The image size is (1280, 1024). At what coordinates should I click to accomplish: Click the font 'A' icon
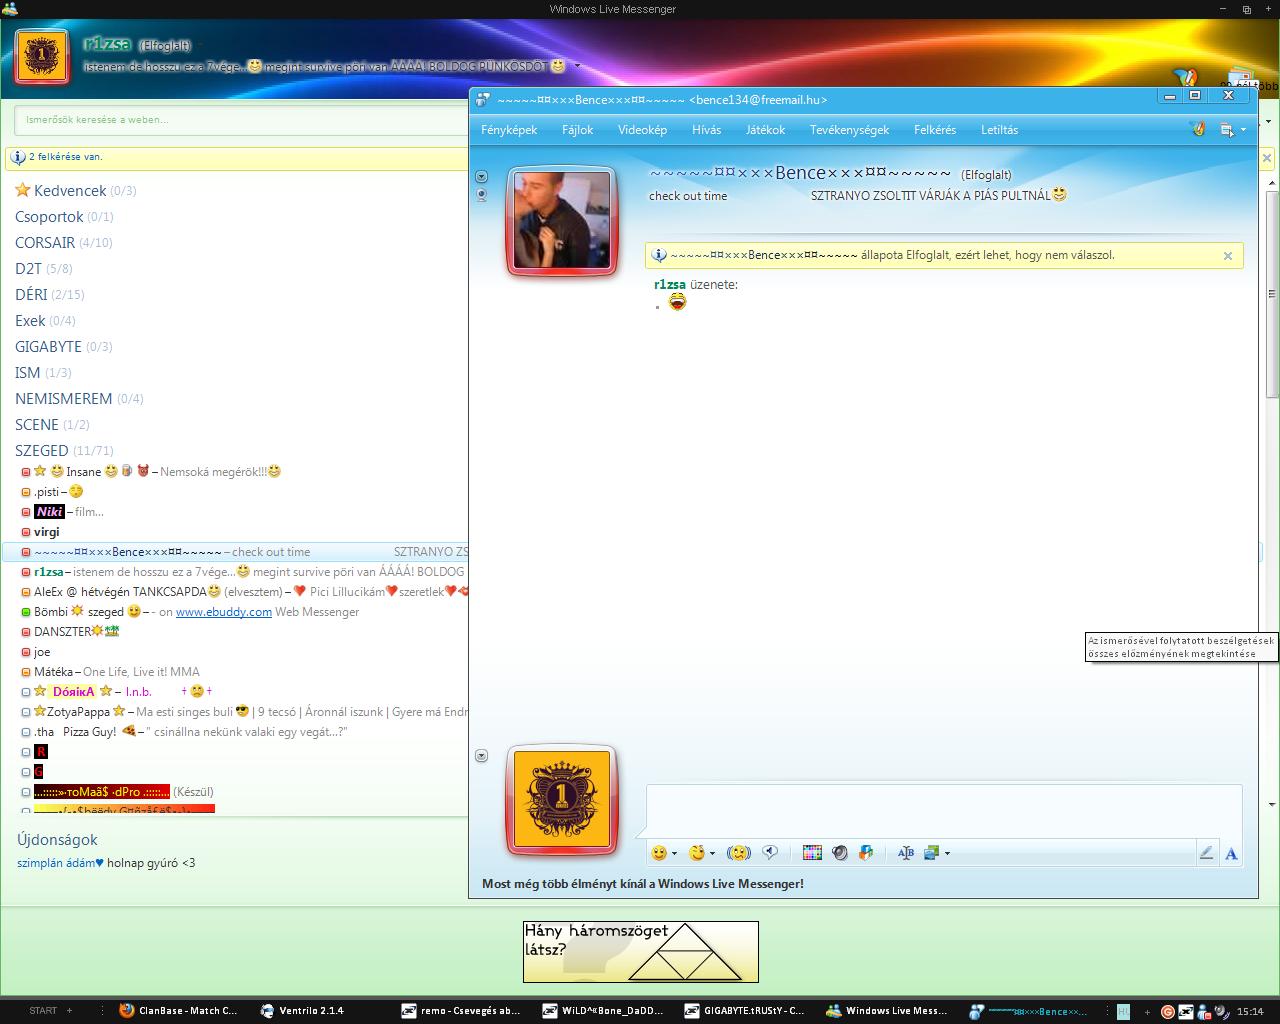coord(1231,853)
